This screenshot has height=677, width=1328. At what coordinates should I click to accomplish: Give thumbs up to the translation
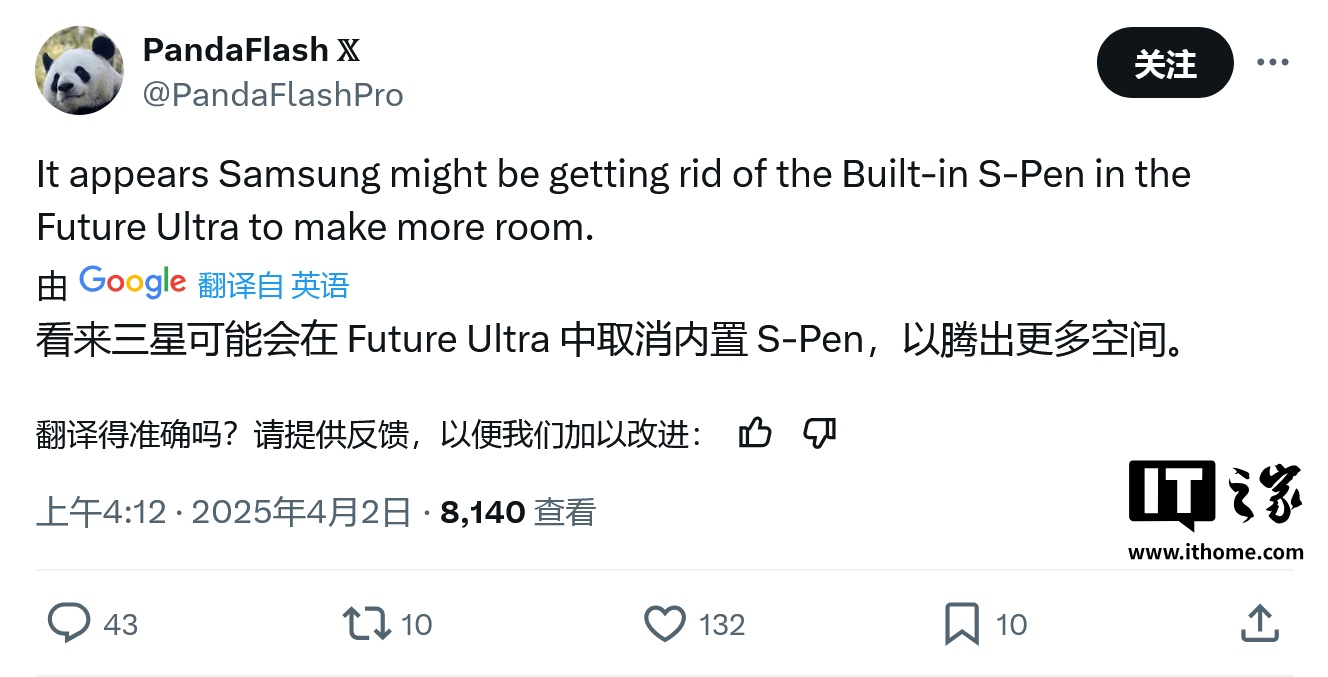pos(755,434)
